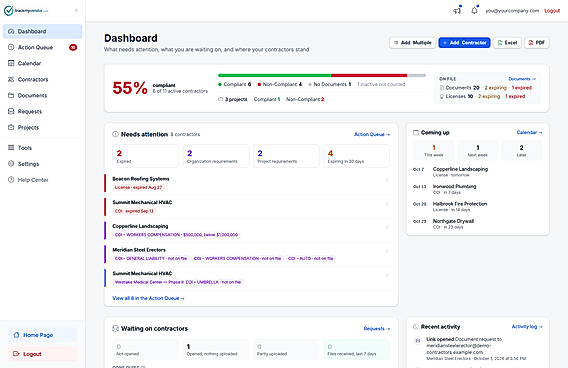Export dashboard to PDF

[536, 43]
